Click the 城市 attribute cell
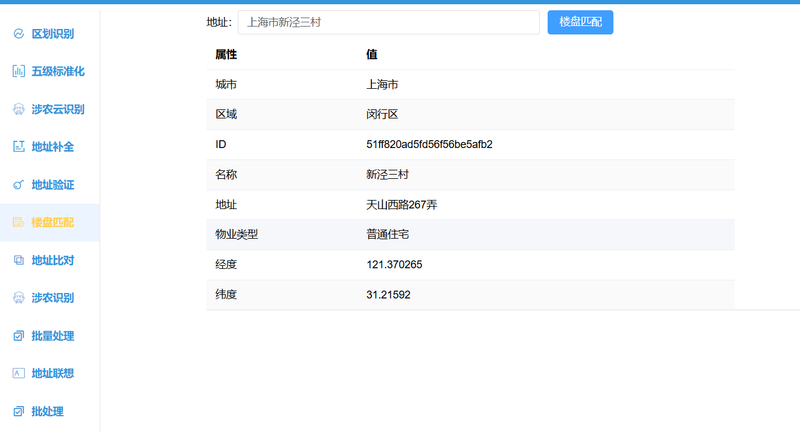Viewport: 800px width, 432px height. coord(226,85)
